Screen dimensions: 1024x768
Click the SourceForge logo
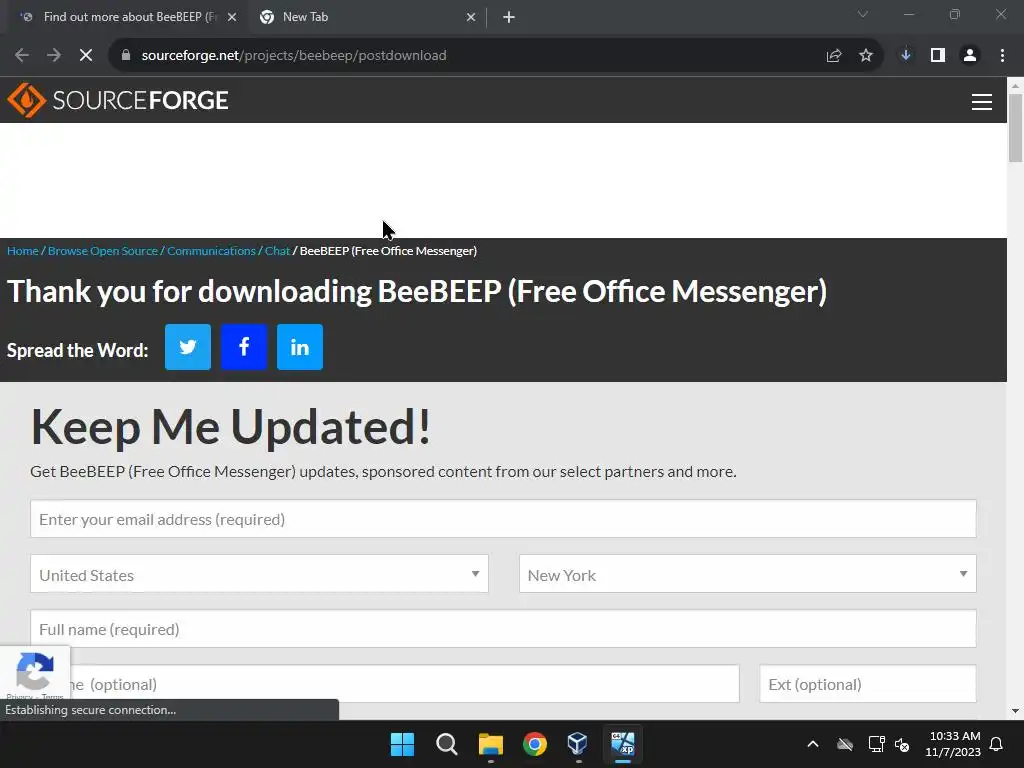(118, 100)
